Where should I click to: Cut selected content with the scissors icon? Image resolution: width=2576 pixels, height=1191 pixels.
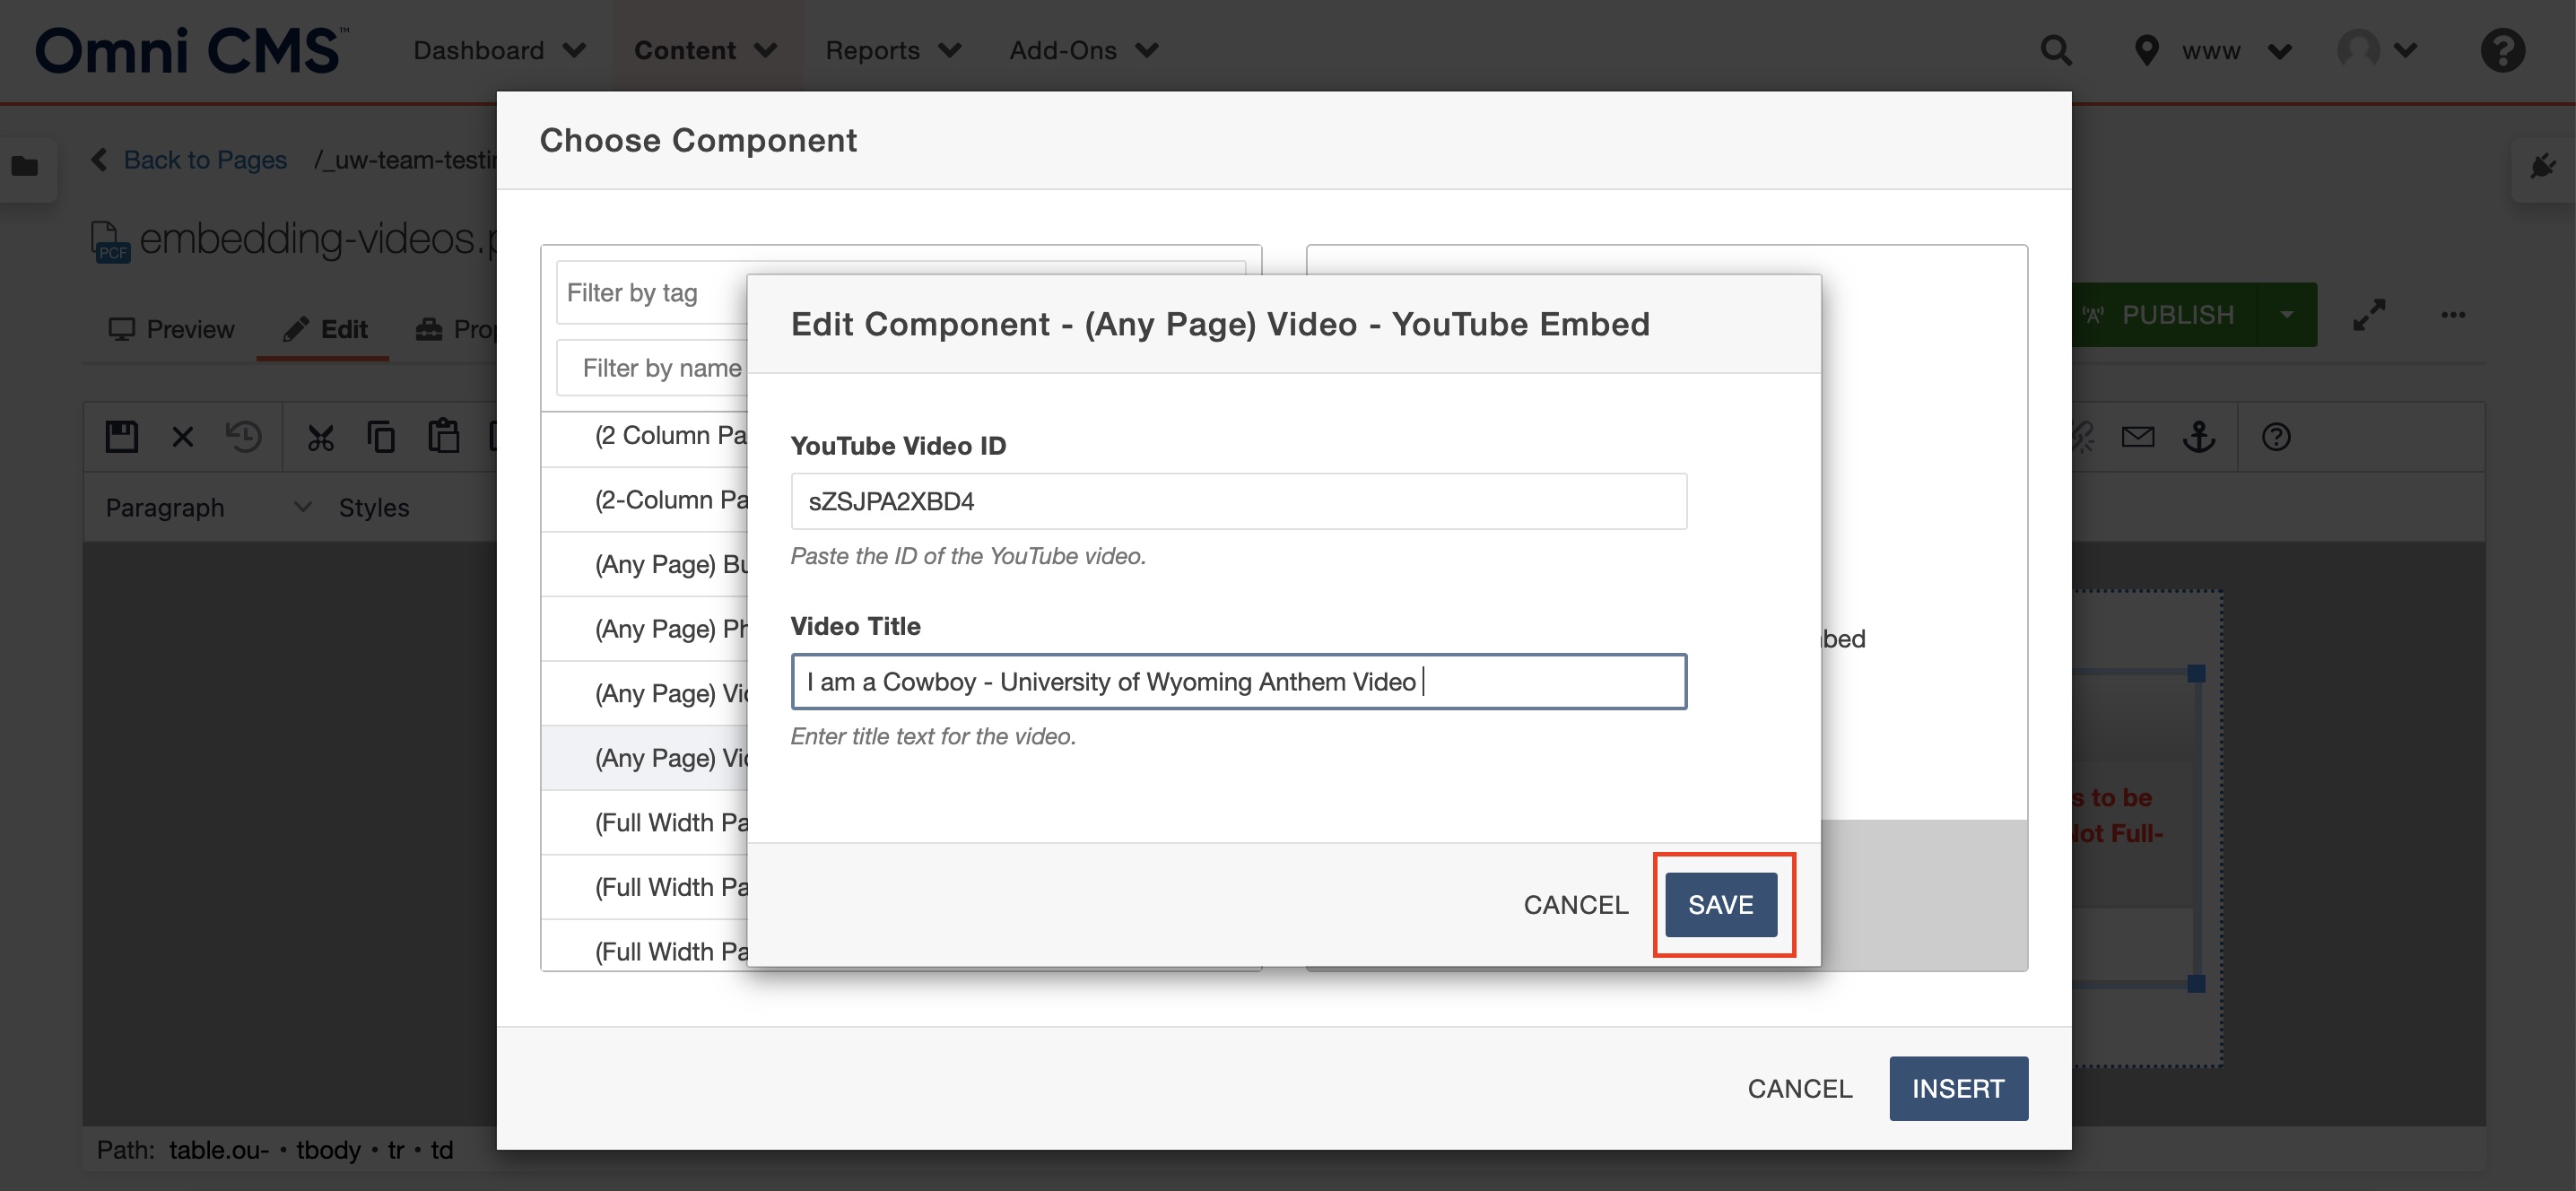coord(321,437)
